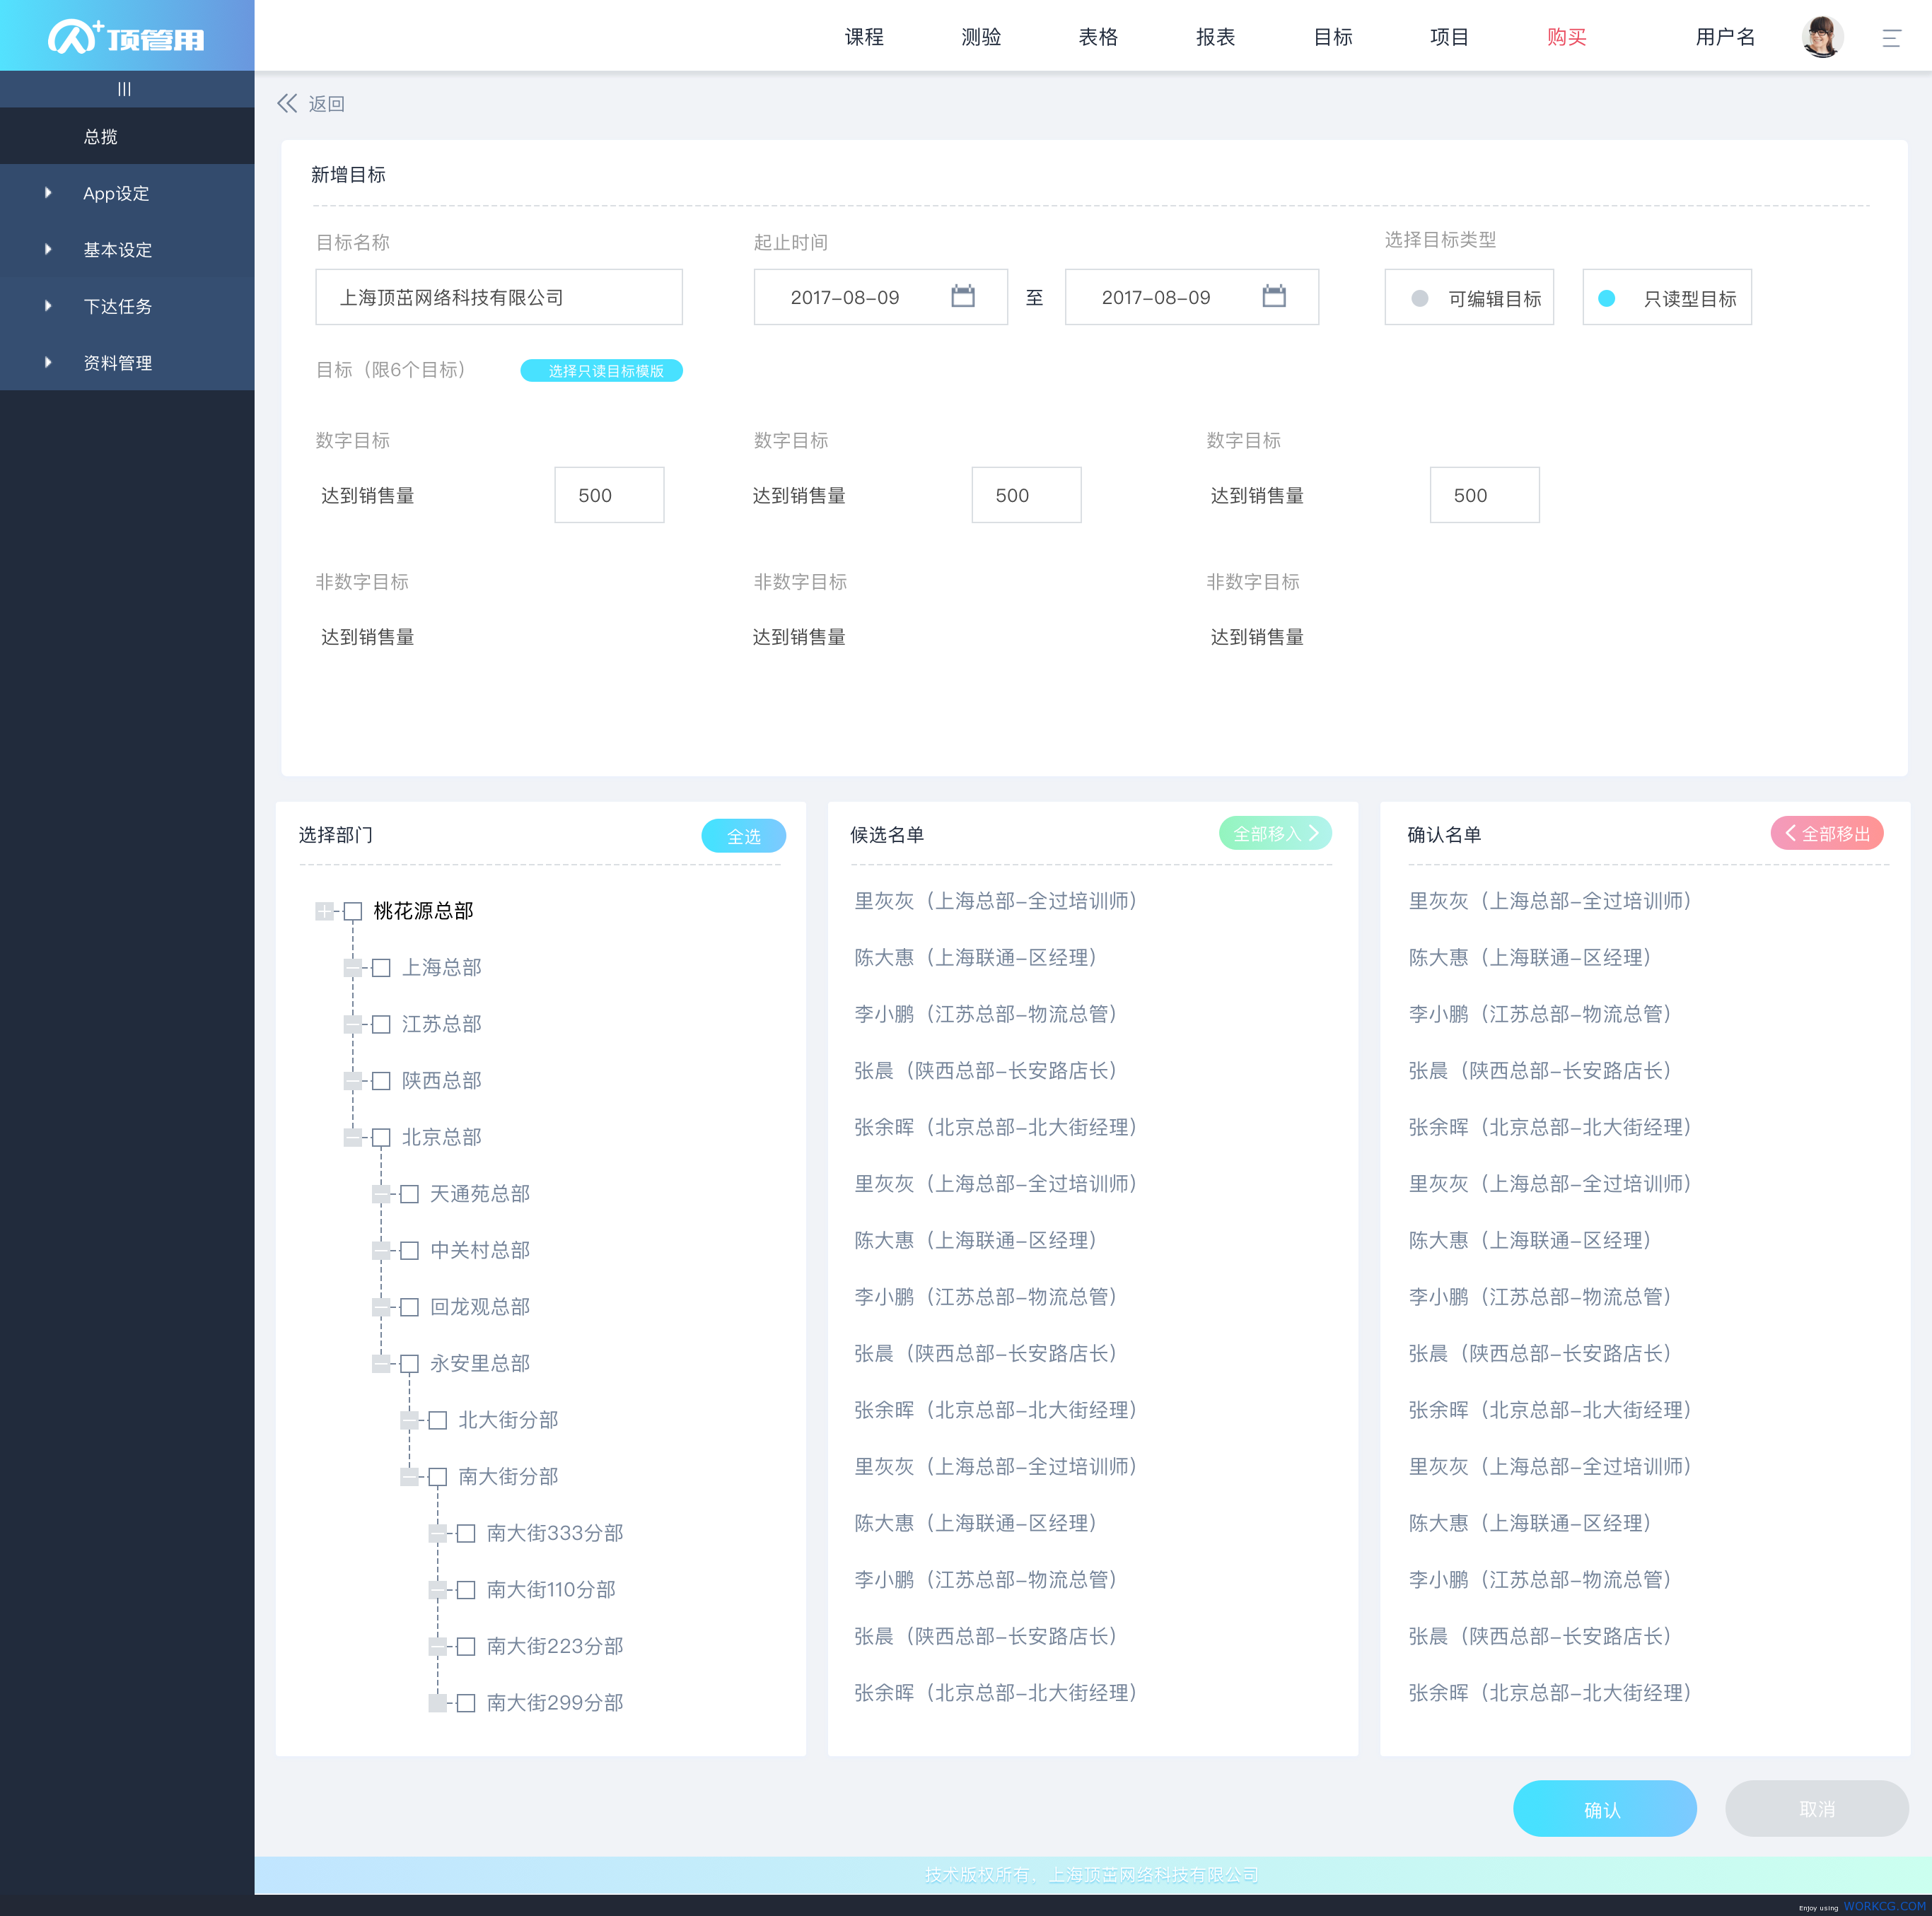Open the 表格 top menu
1932x1916 pixels.
[x=1098, y=37]
